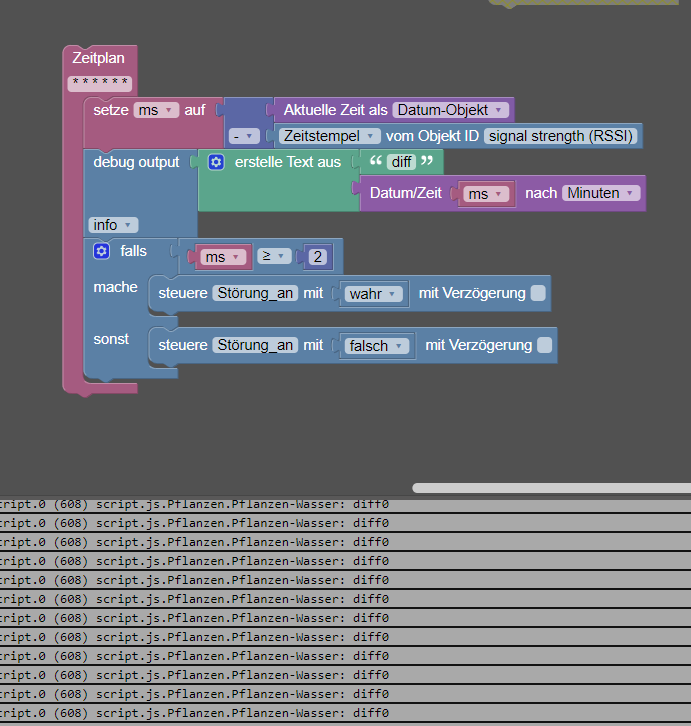Select 'Störung_an' object in mache block
The image size is (691, 726).
pos(255,293)
